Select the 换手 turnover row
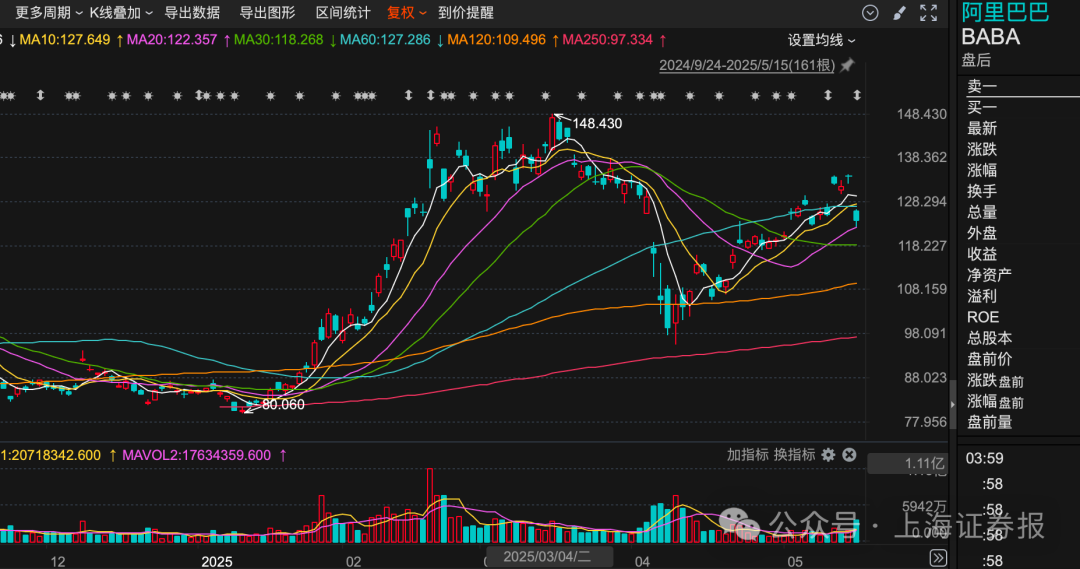The width and height of the screenshot is (1080, 569). point(982,191)
